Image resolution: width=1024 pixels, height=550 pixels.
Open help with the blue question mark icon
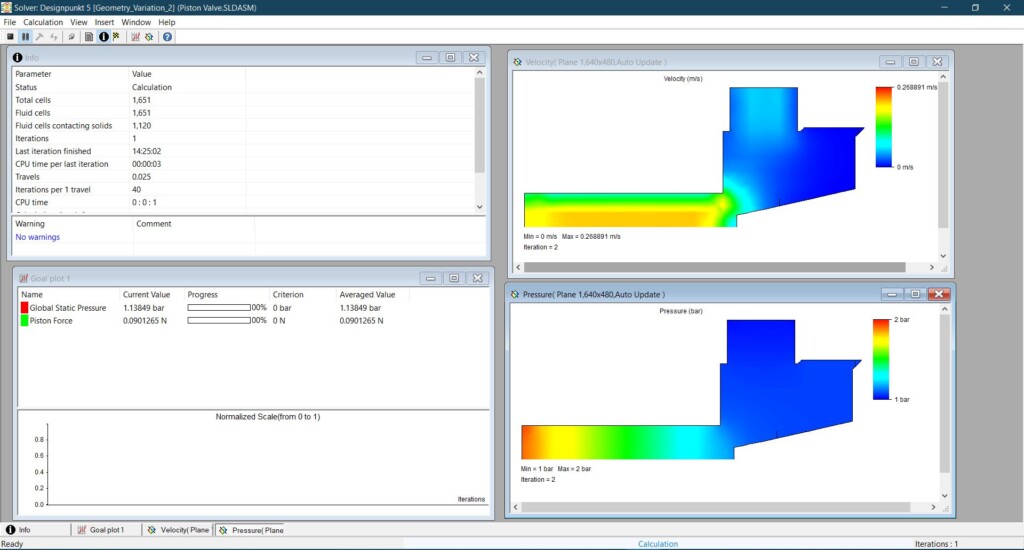click(167, 37)
